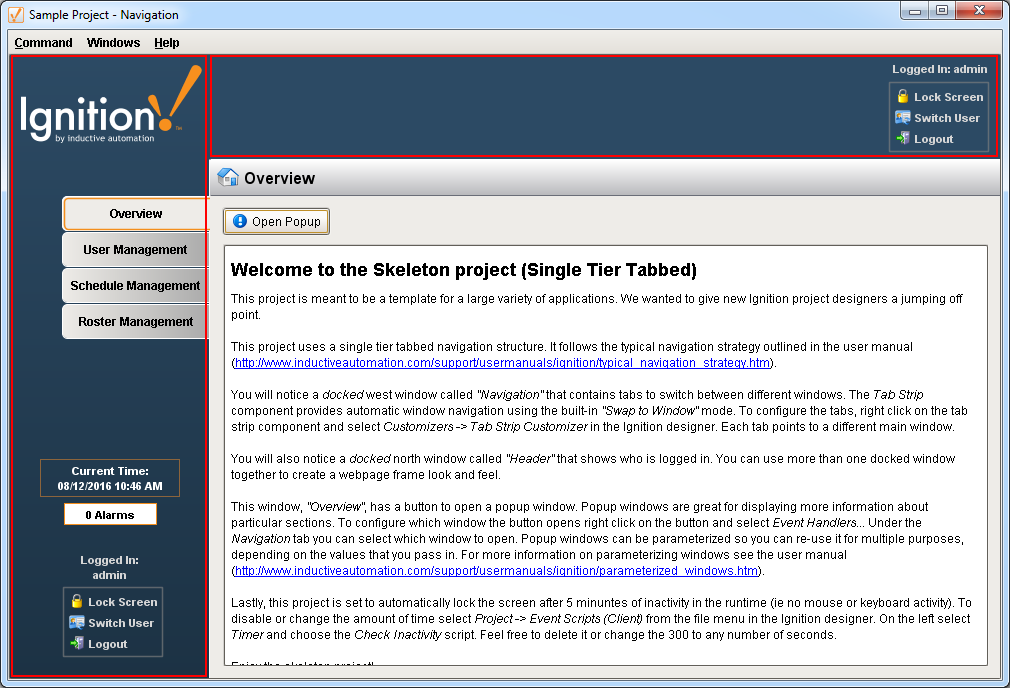Click the 0 Alarms indicator
The height and width of the screenshot is (688, 1010).
(x=110, y=514)
